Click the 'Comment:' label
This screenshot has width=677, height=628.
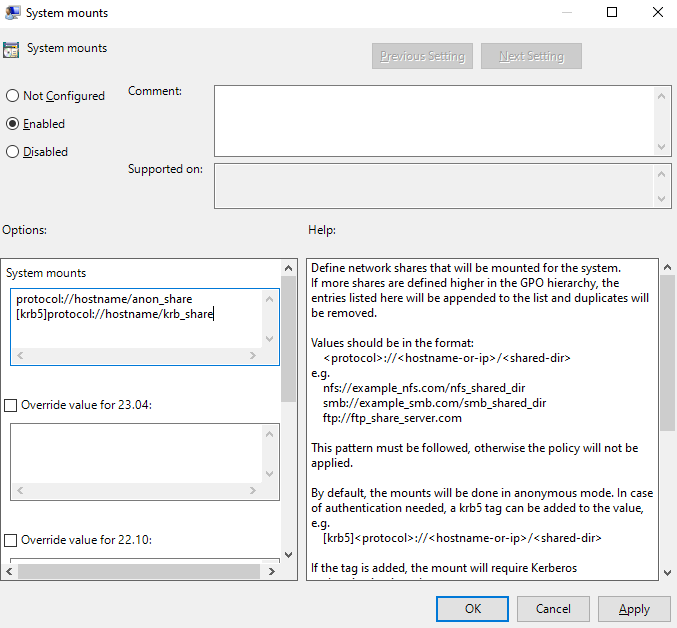click(155, 91)
